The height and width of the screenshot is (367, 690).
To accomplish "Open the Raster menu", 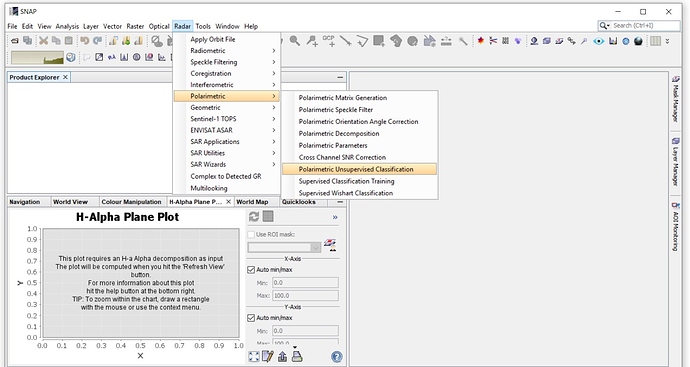I will click(x=135, y=26).
